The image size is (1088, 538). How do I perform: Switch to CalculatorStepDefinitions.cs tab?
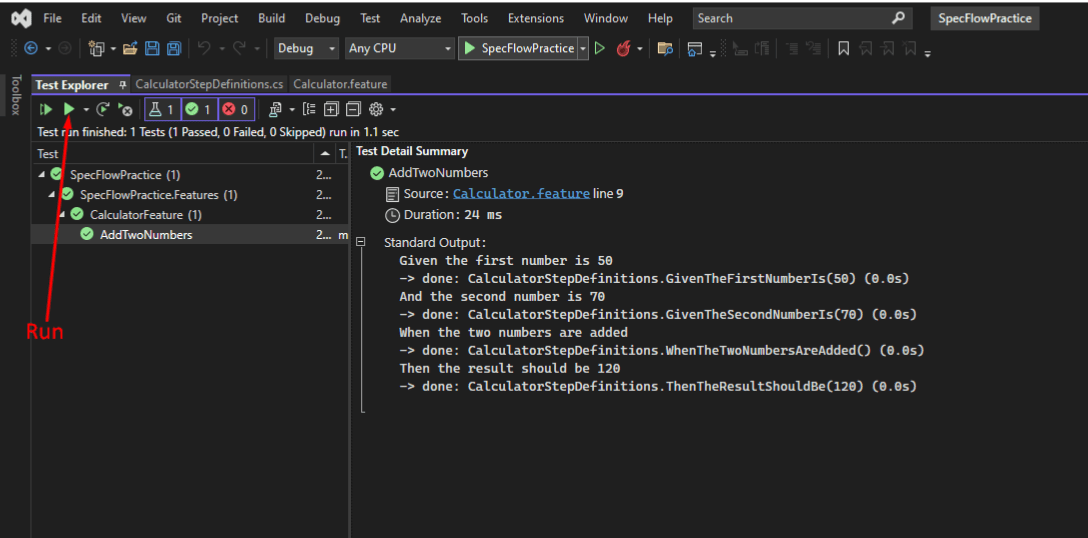point(210,84)
